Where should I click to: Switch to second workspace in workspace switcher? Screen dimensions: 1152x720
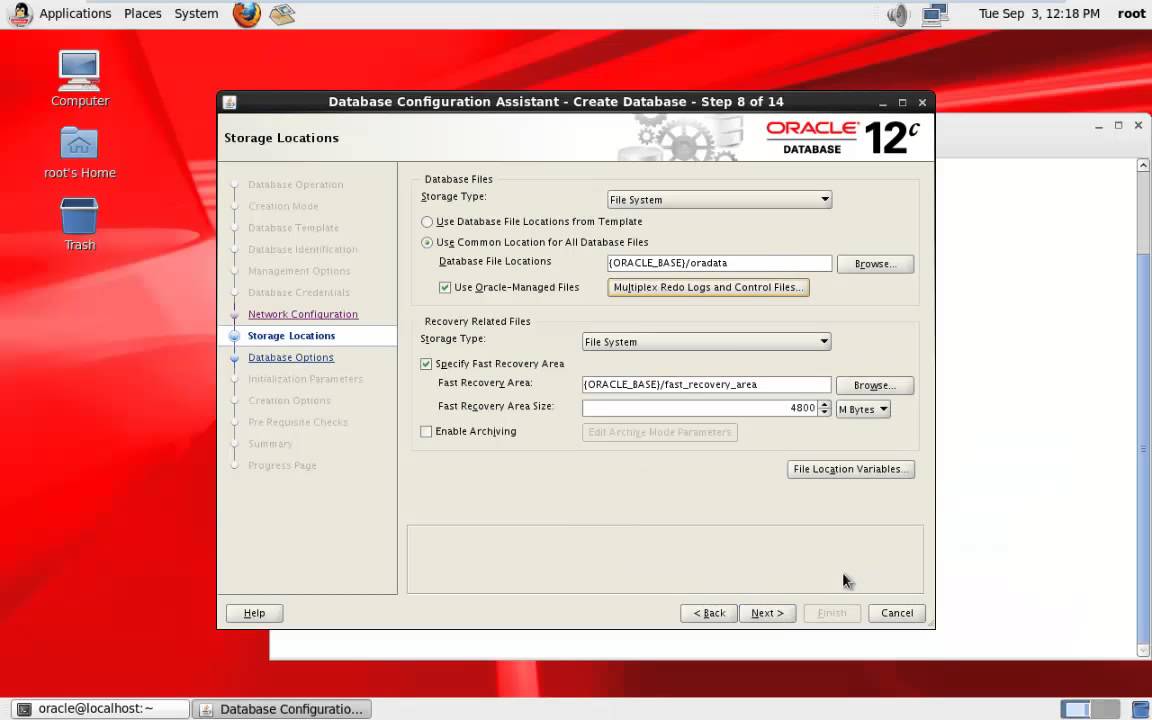(1106, 709)
